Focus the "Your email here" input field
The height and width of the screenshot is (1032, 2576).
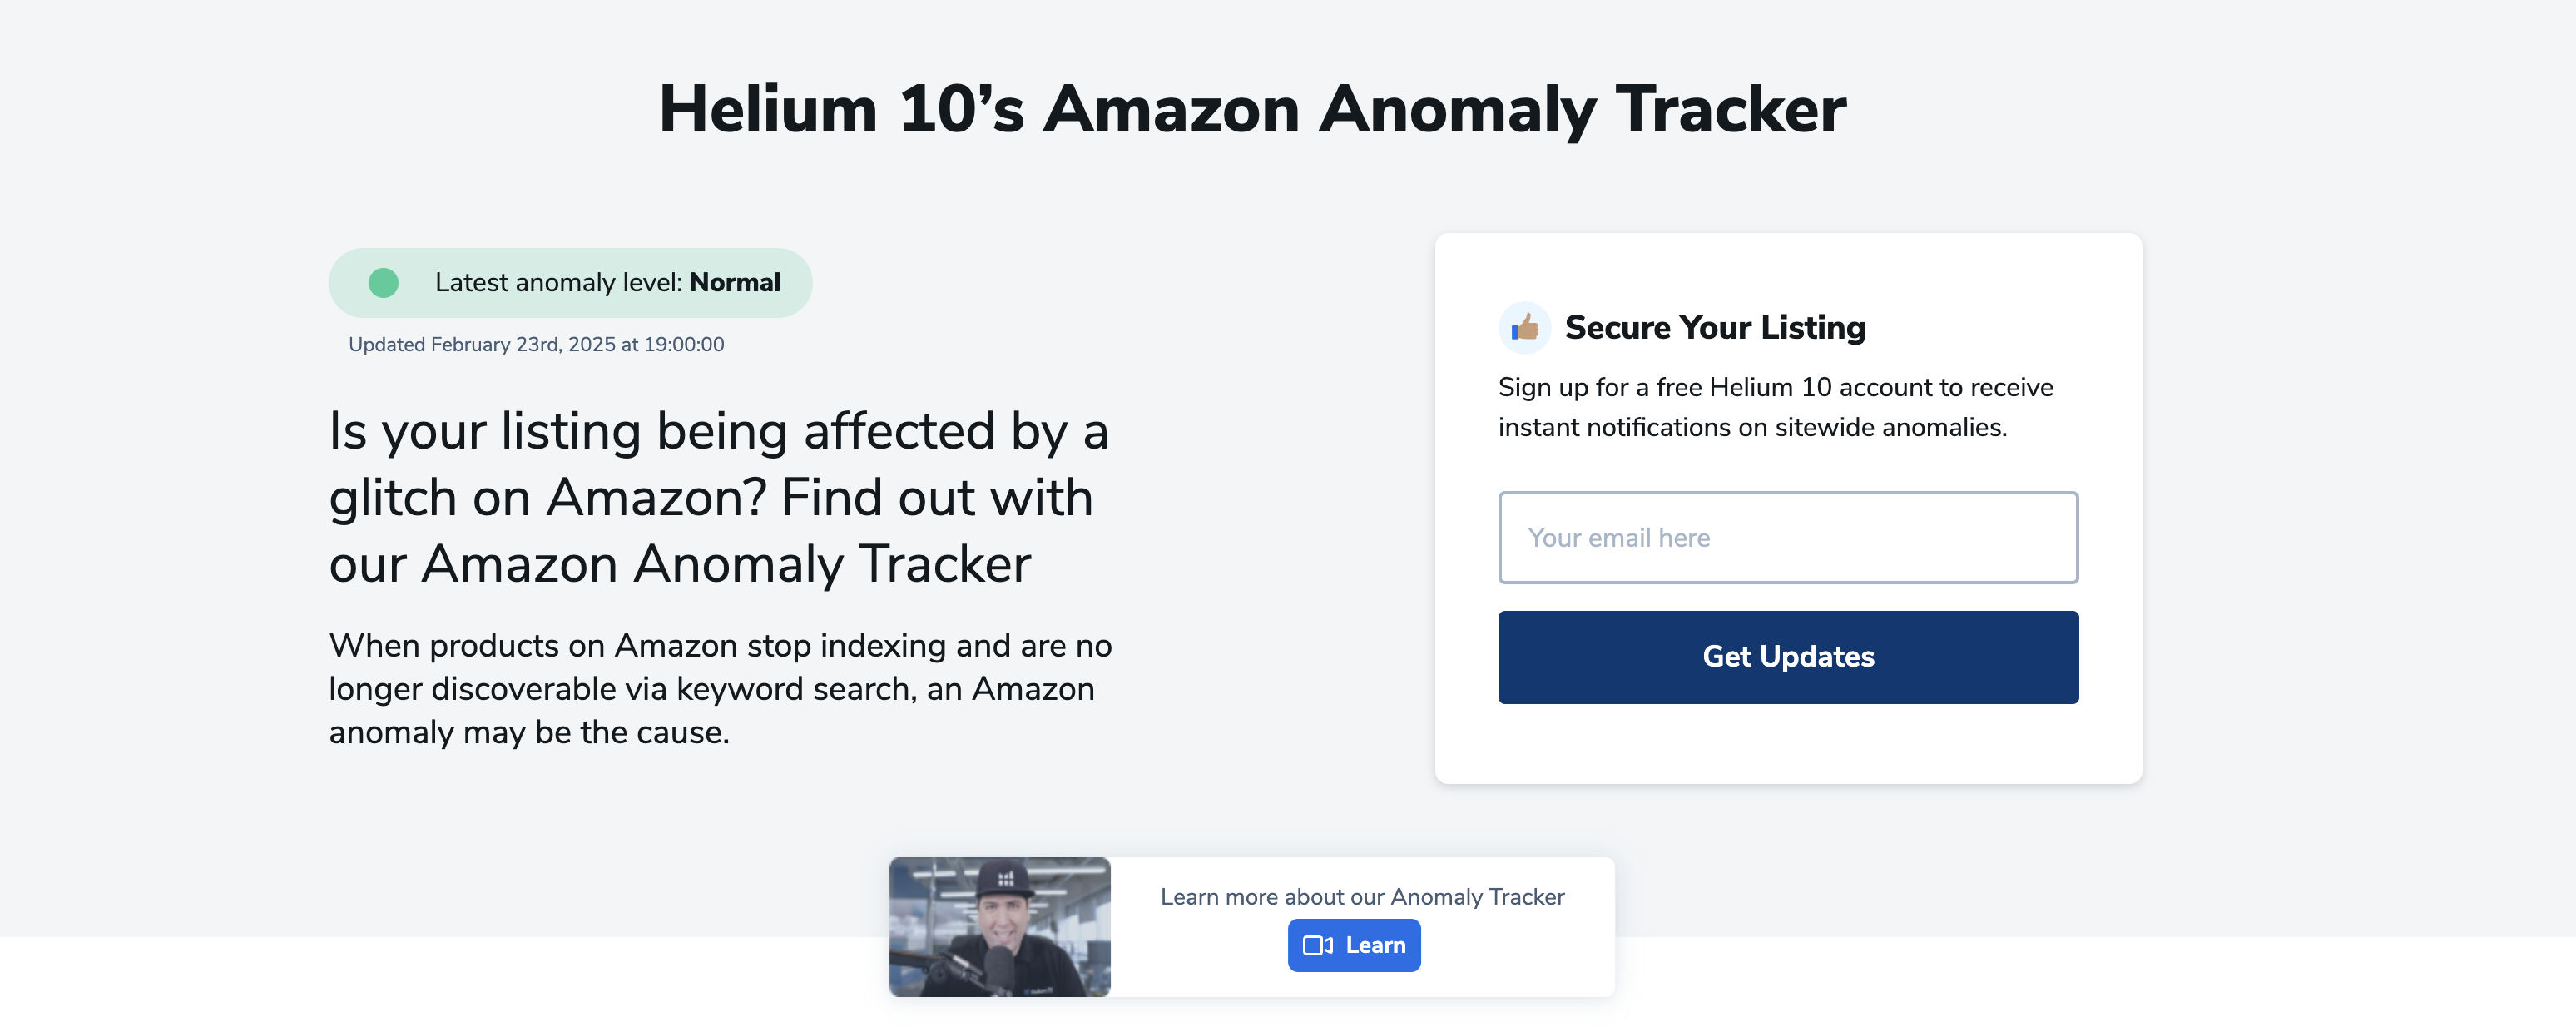1787,537
